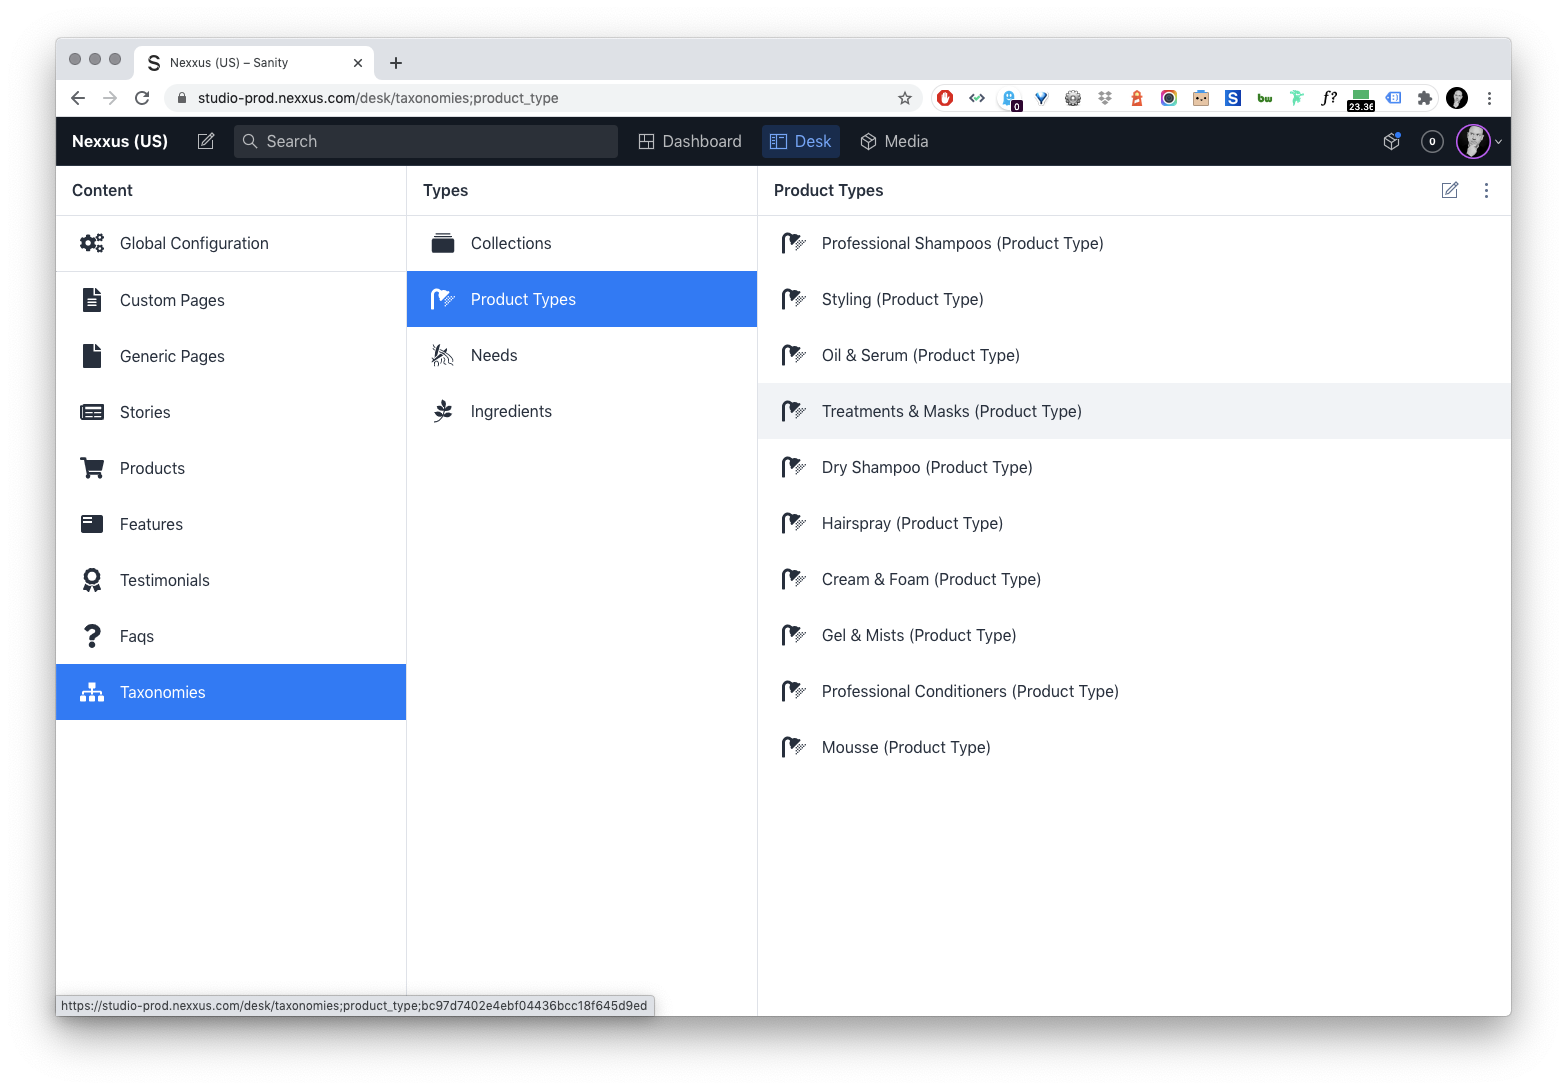This screenshot has width=1567, height=1090.
Task: Click the Stories list icon
Action: point(92,412)
